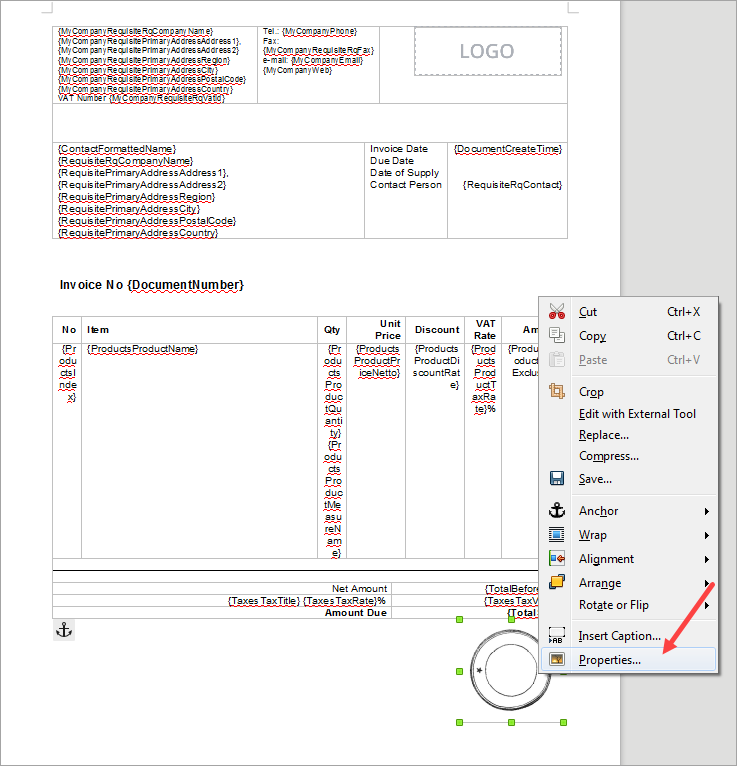Click the Cut scissors icon
This screenshot has height=766, width=737.
point(557,311)
